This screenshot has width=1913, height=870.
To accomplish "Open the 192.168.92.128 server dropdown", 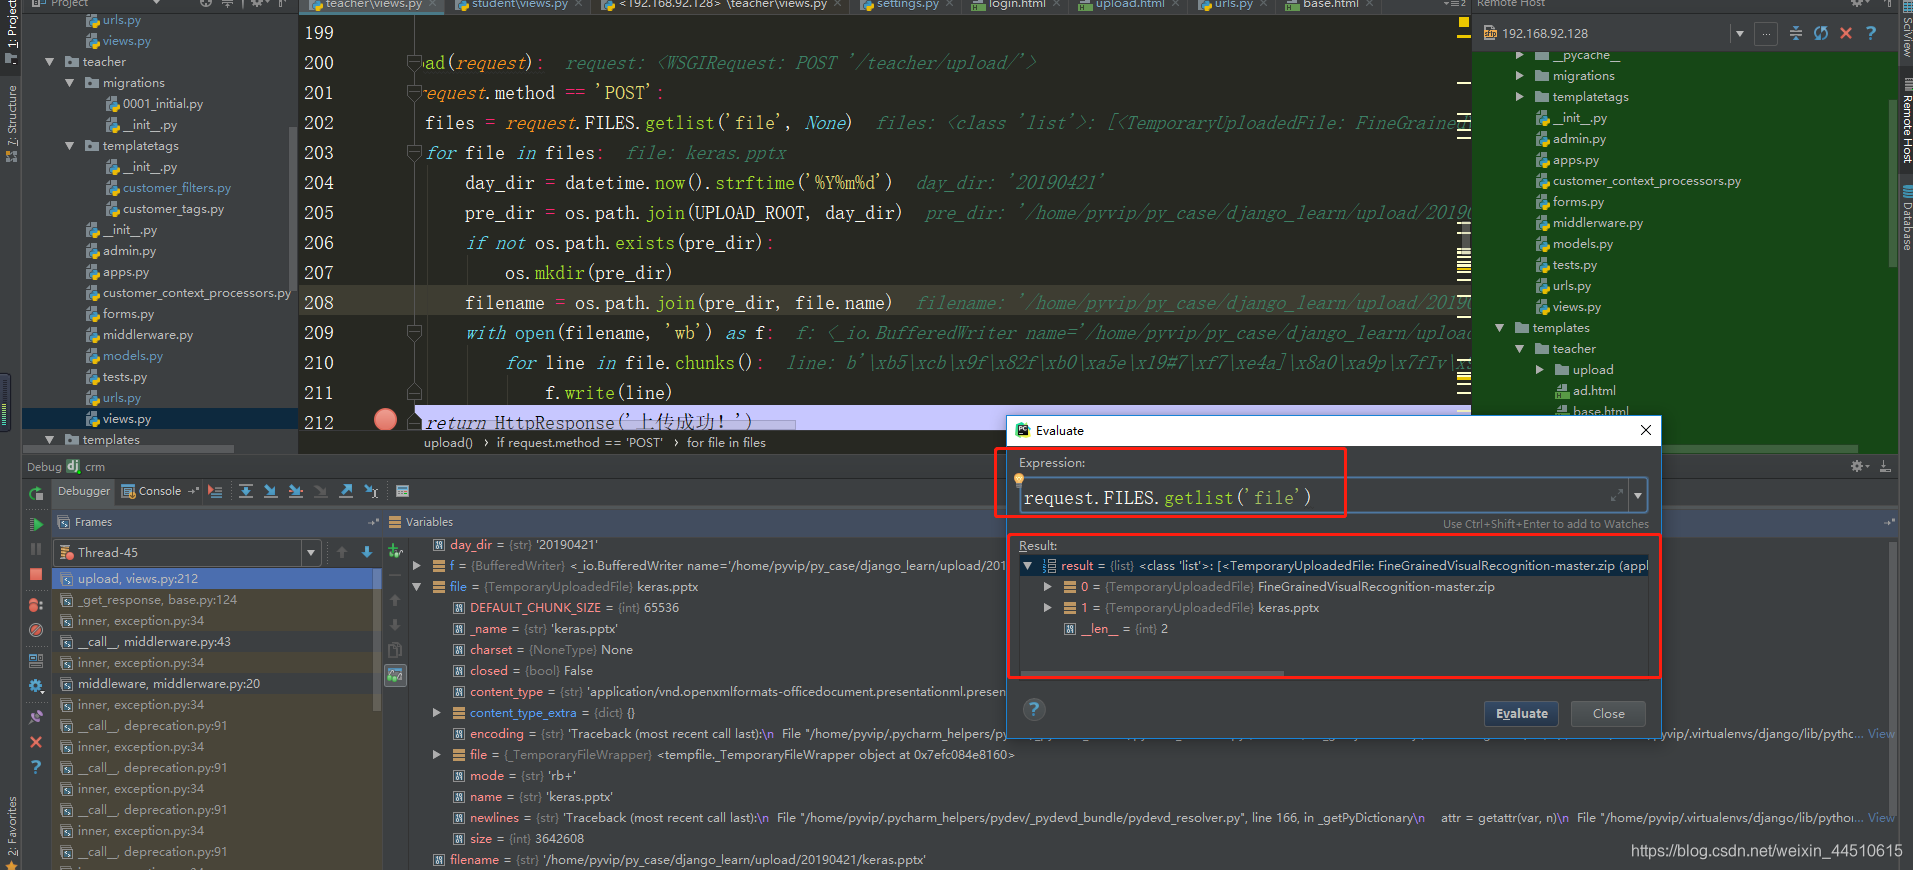I will click(1740, 33).
